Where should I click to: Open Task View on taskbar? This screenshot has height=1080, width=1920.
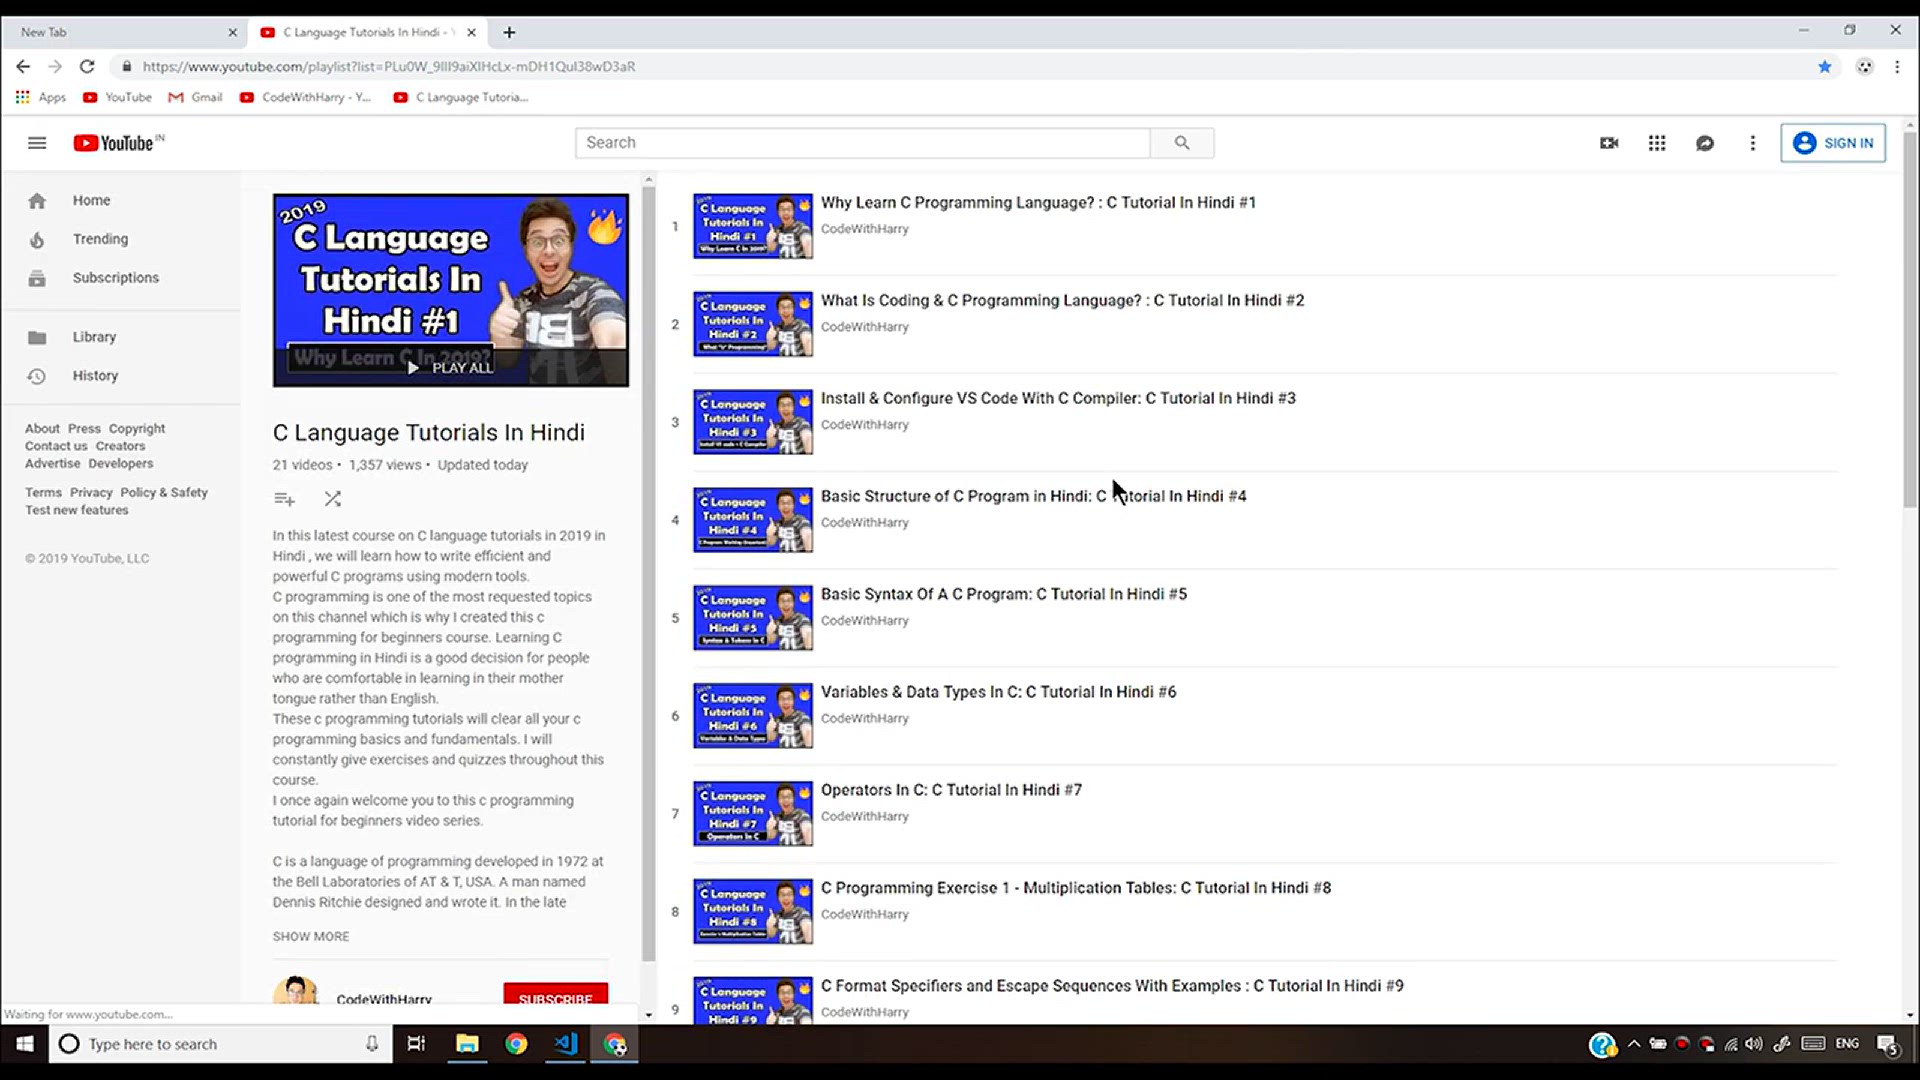[416, 1044]
